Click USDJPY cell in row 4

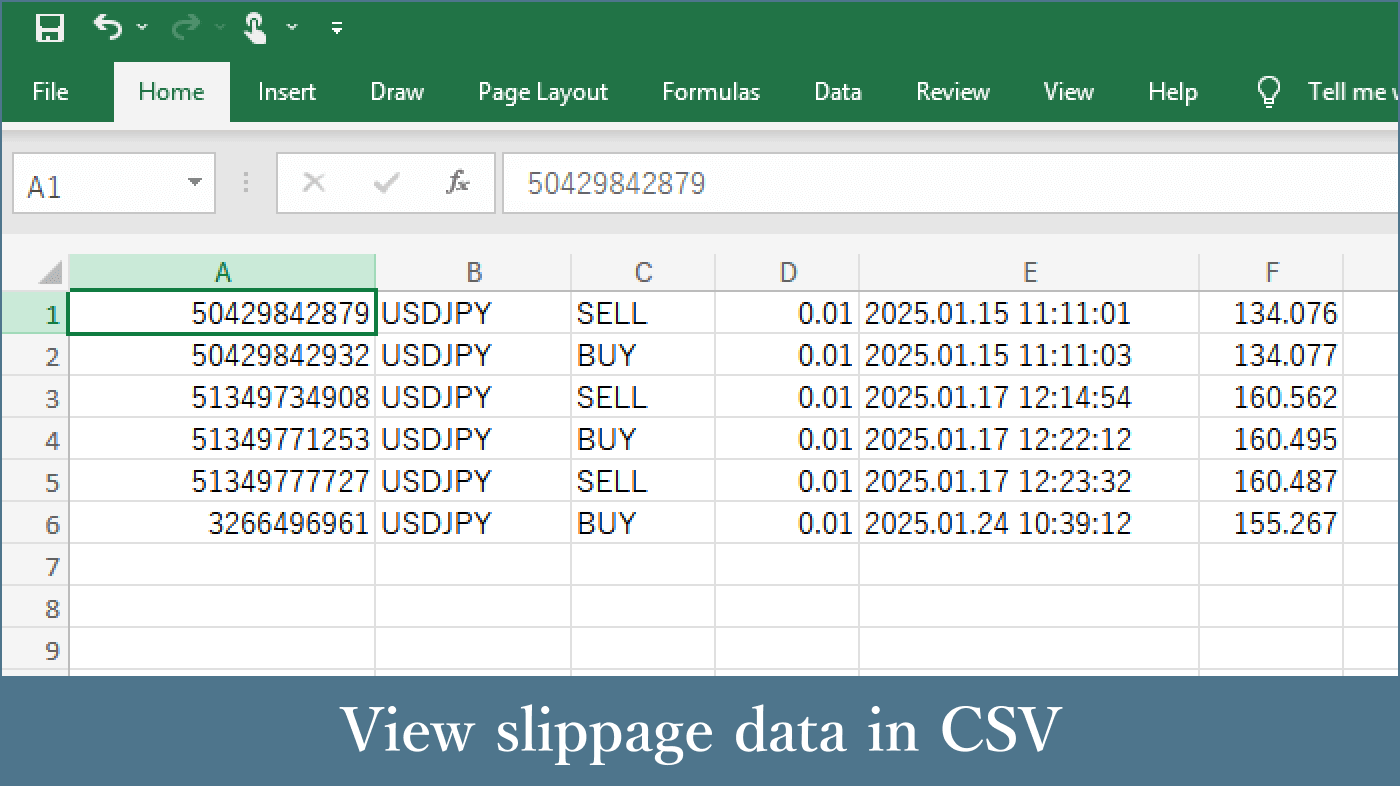[x=474, y=439]
